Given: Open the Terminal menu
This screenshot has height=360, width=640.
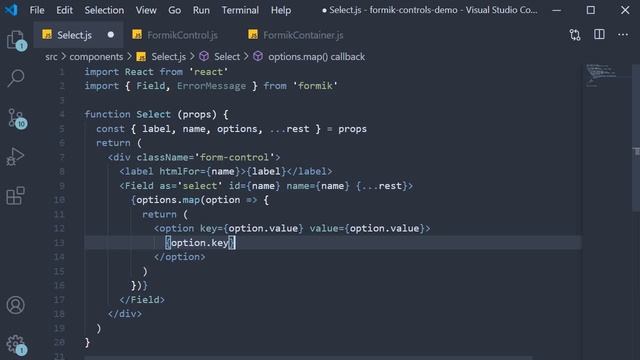Looking at the screenshot, I should click(240, 10).
